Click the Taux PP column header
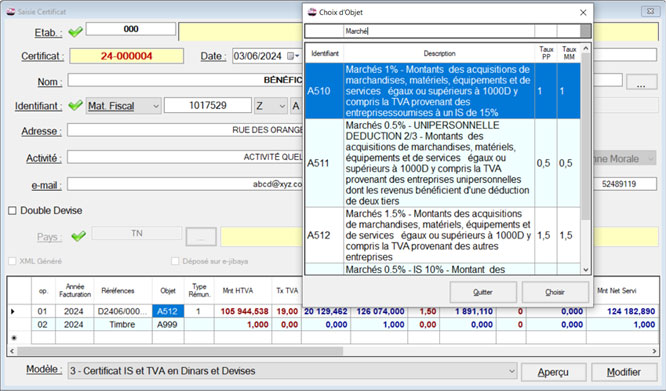Image resolution: width=666 pixels, height=391 pixels. coord(546,53)
